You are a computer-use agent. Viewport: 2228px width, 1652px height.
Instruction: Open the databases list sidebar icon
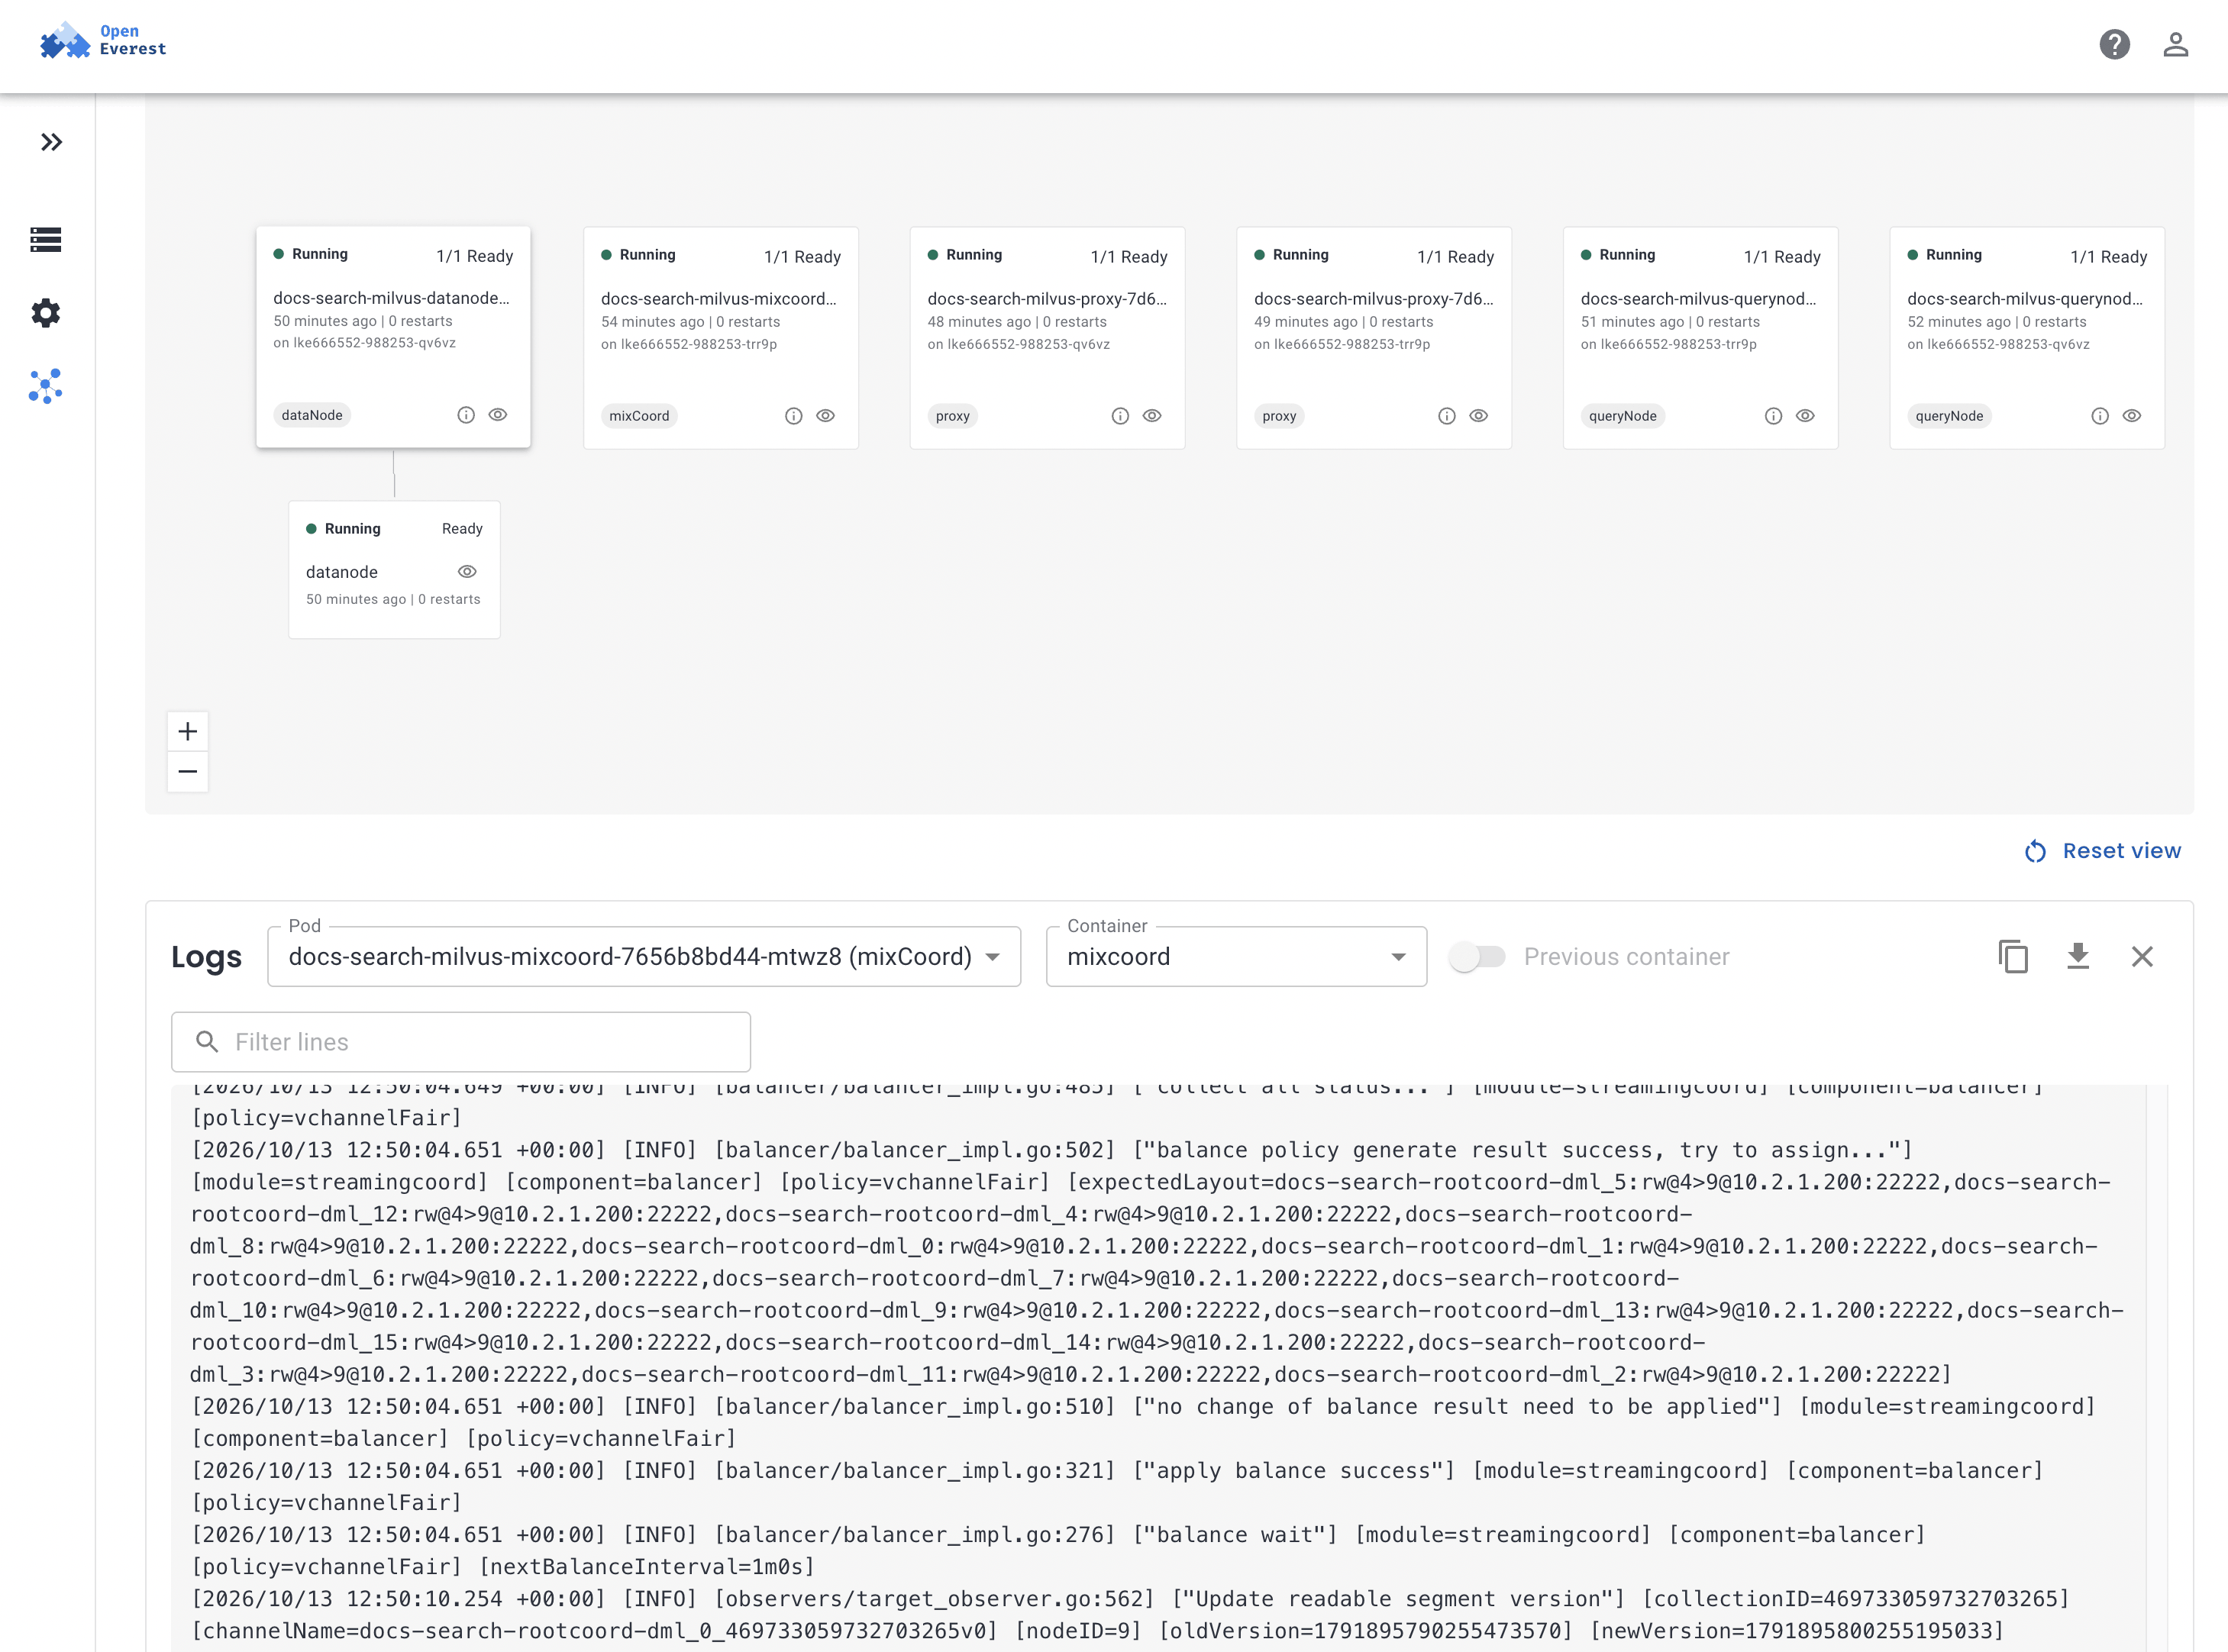pos(46,240)
